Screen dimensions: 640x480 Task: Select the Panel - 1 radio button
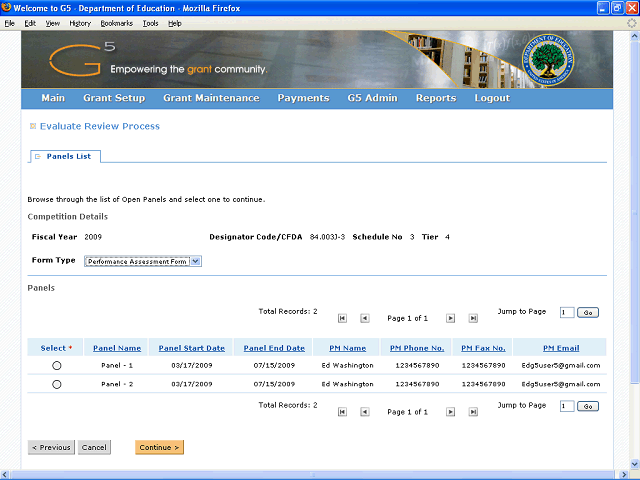point(56,366)
